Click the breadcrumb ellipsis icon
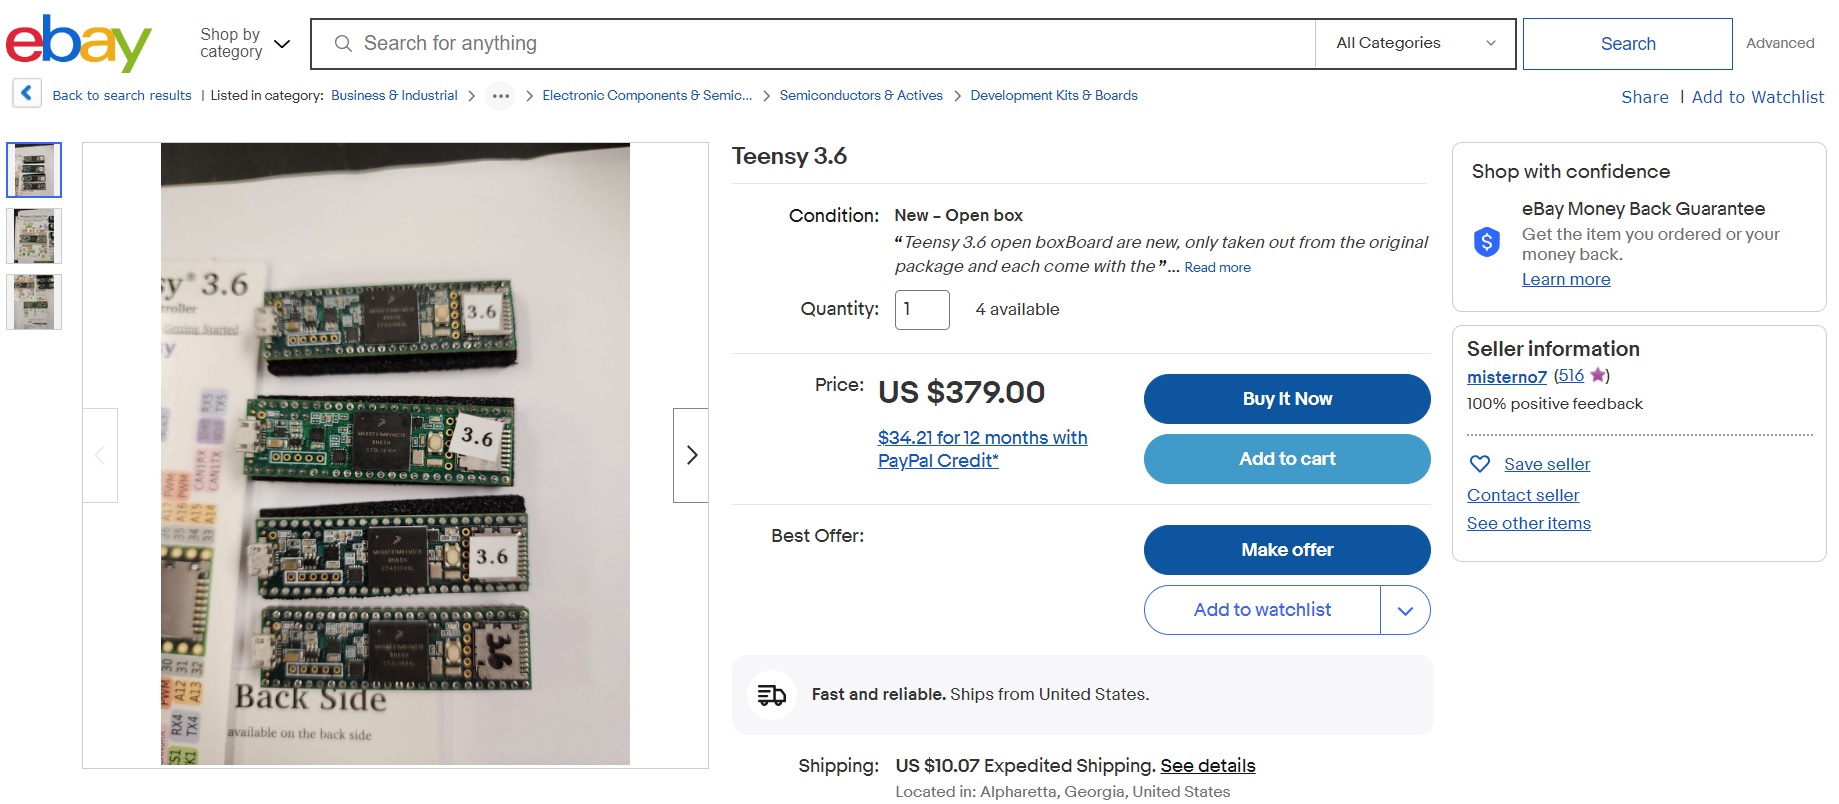1839x804 pixels. click(x=500, y=96)
